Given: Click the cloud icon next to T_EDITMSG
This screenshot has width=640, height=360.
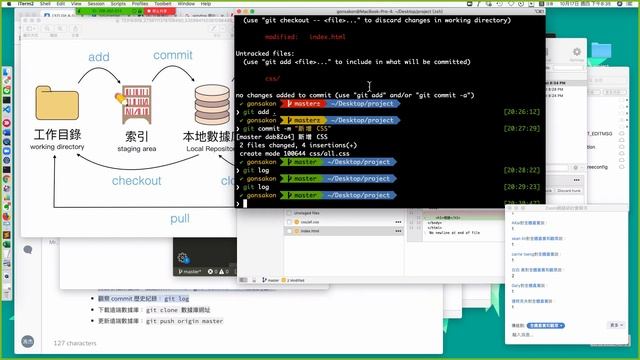Looking at the screenshot, I should point(622,133).
